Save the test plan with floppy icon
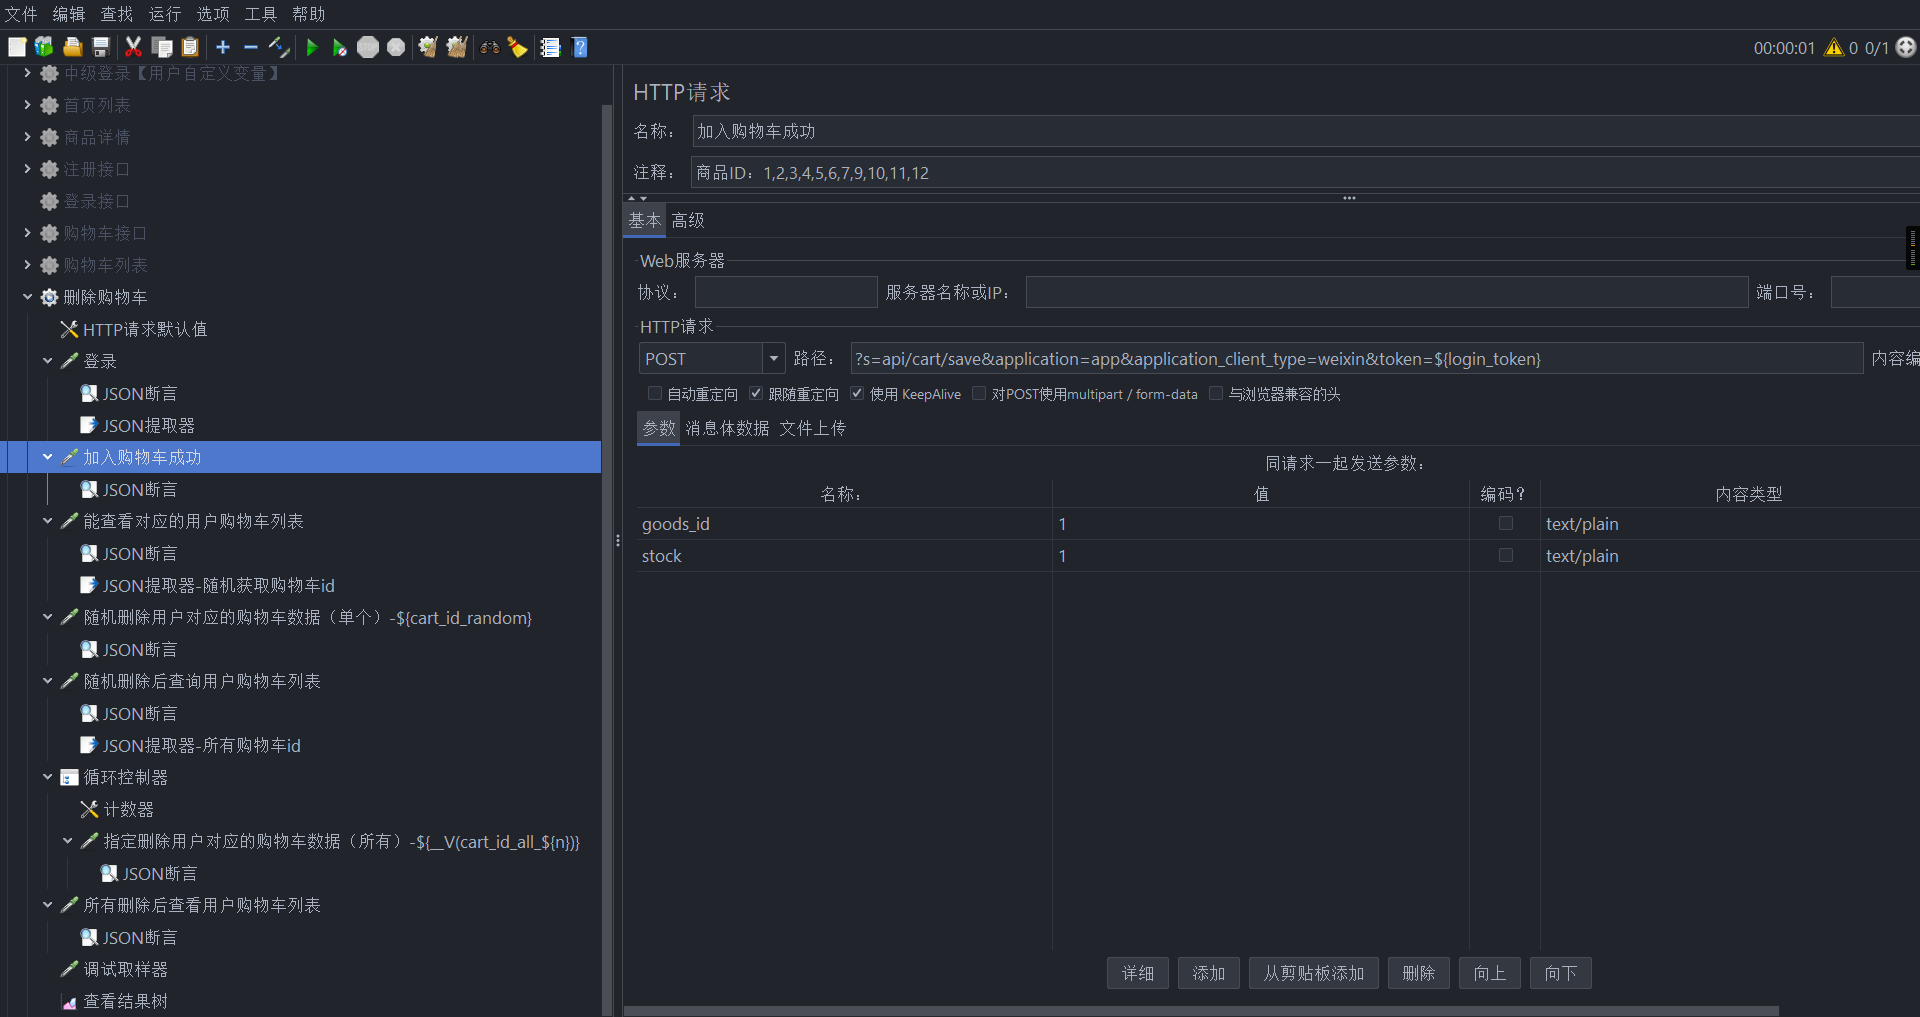The height and width of the screenshot is (1017, 1920). point(100,47)
